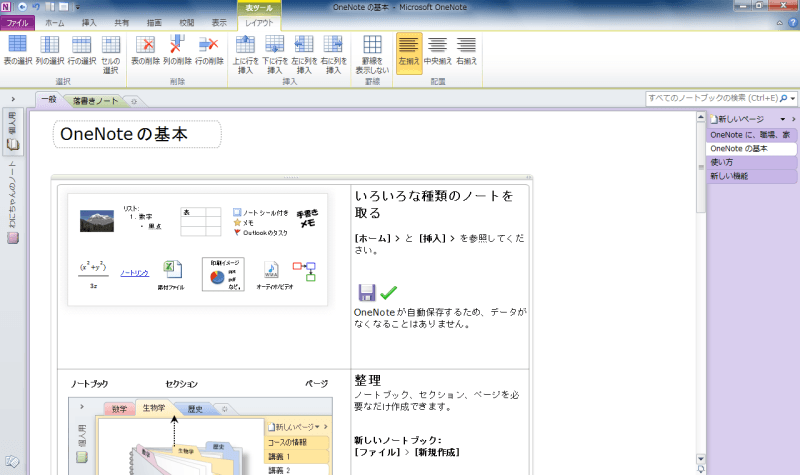Open page OneNote に、職場、家

751,135
